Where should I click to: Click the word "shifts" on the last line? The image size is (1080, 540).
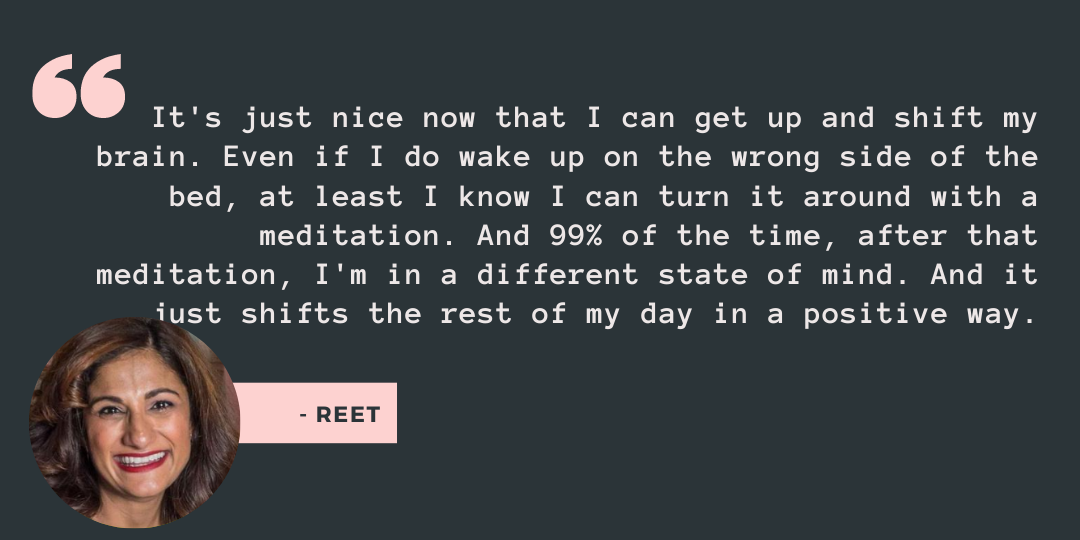[x=295, y=315]
